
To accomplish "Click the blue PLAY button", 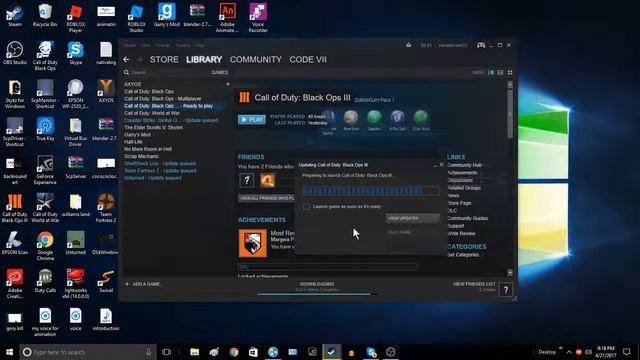I will tap(252, 120).
